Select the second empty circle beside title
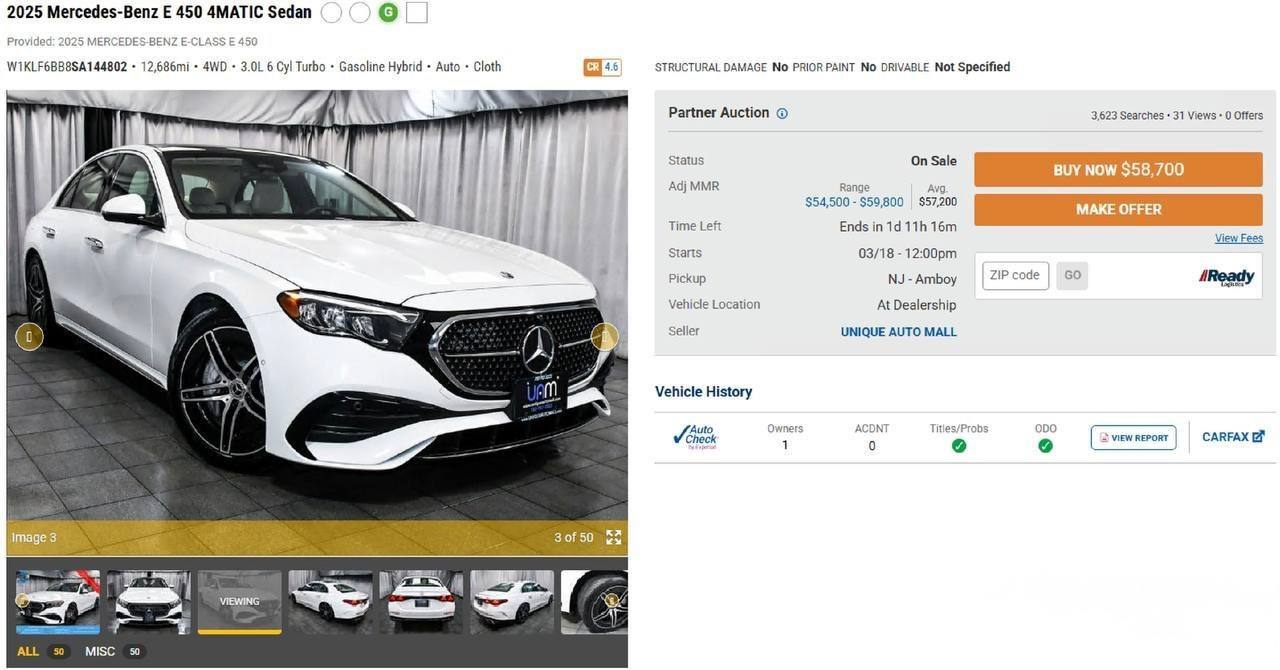The width and height of the screenshot is (1280, 670). [x=360, y=13]
